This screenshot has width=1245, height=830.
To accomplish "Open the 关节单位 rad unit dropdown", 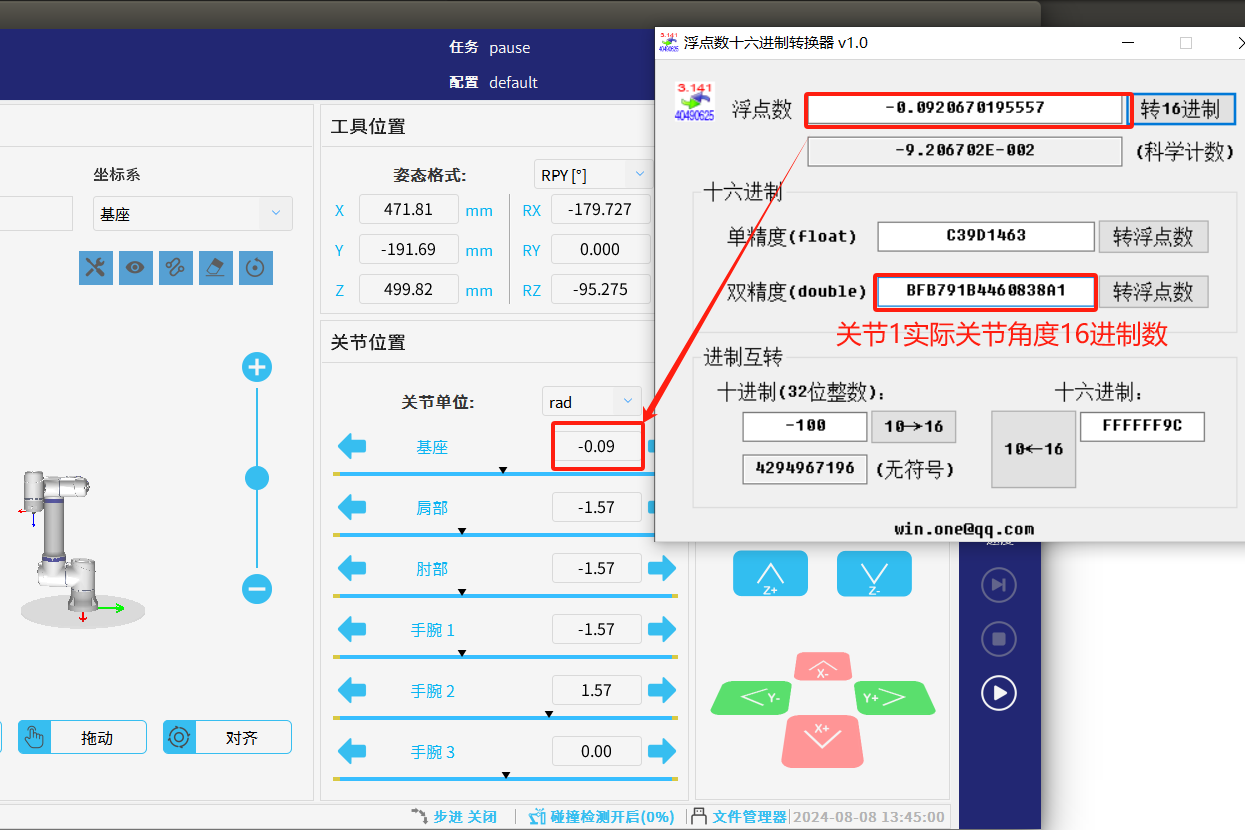I will click(591, 402).
